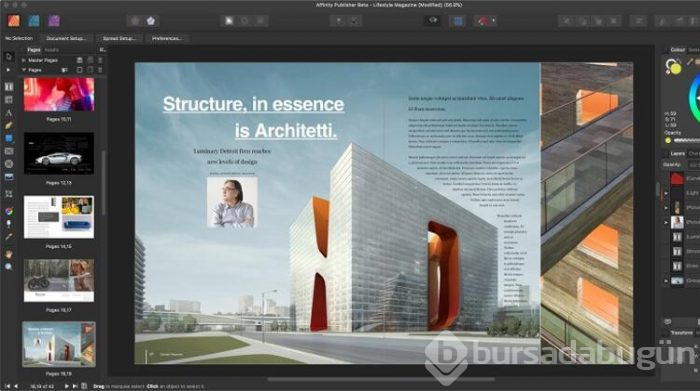This screenshot has height=391, width=700.
Task: Open Document Setup
Action: coord(66,38)
